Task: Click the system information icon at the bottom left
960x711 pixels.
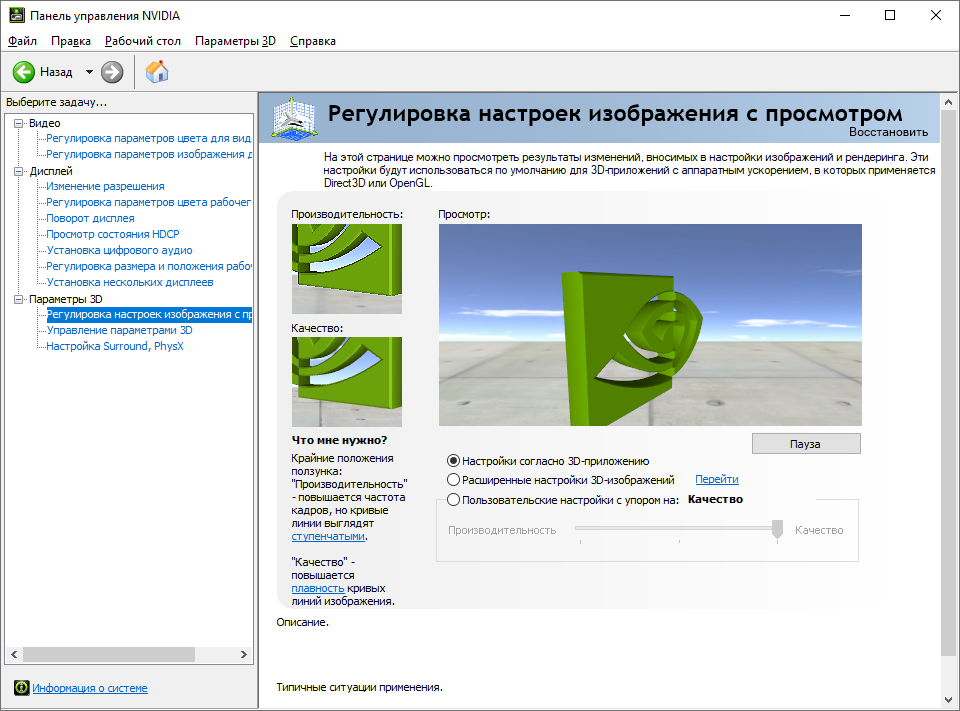Action: click(21, 688)
